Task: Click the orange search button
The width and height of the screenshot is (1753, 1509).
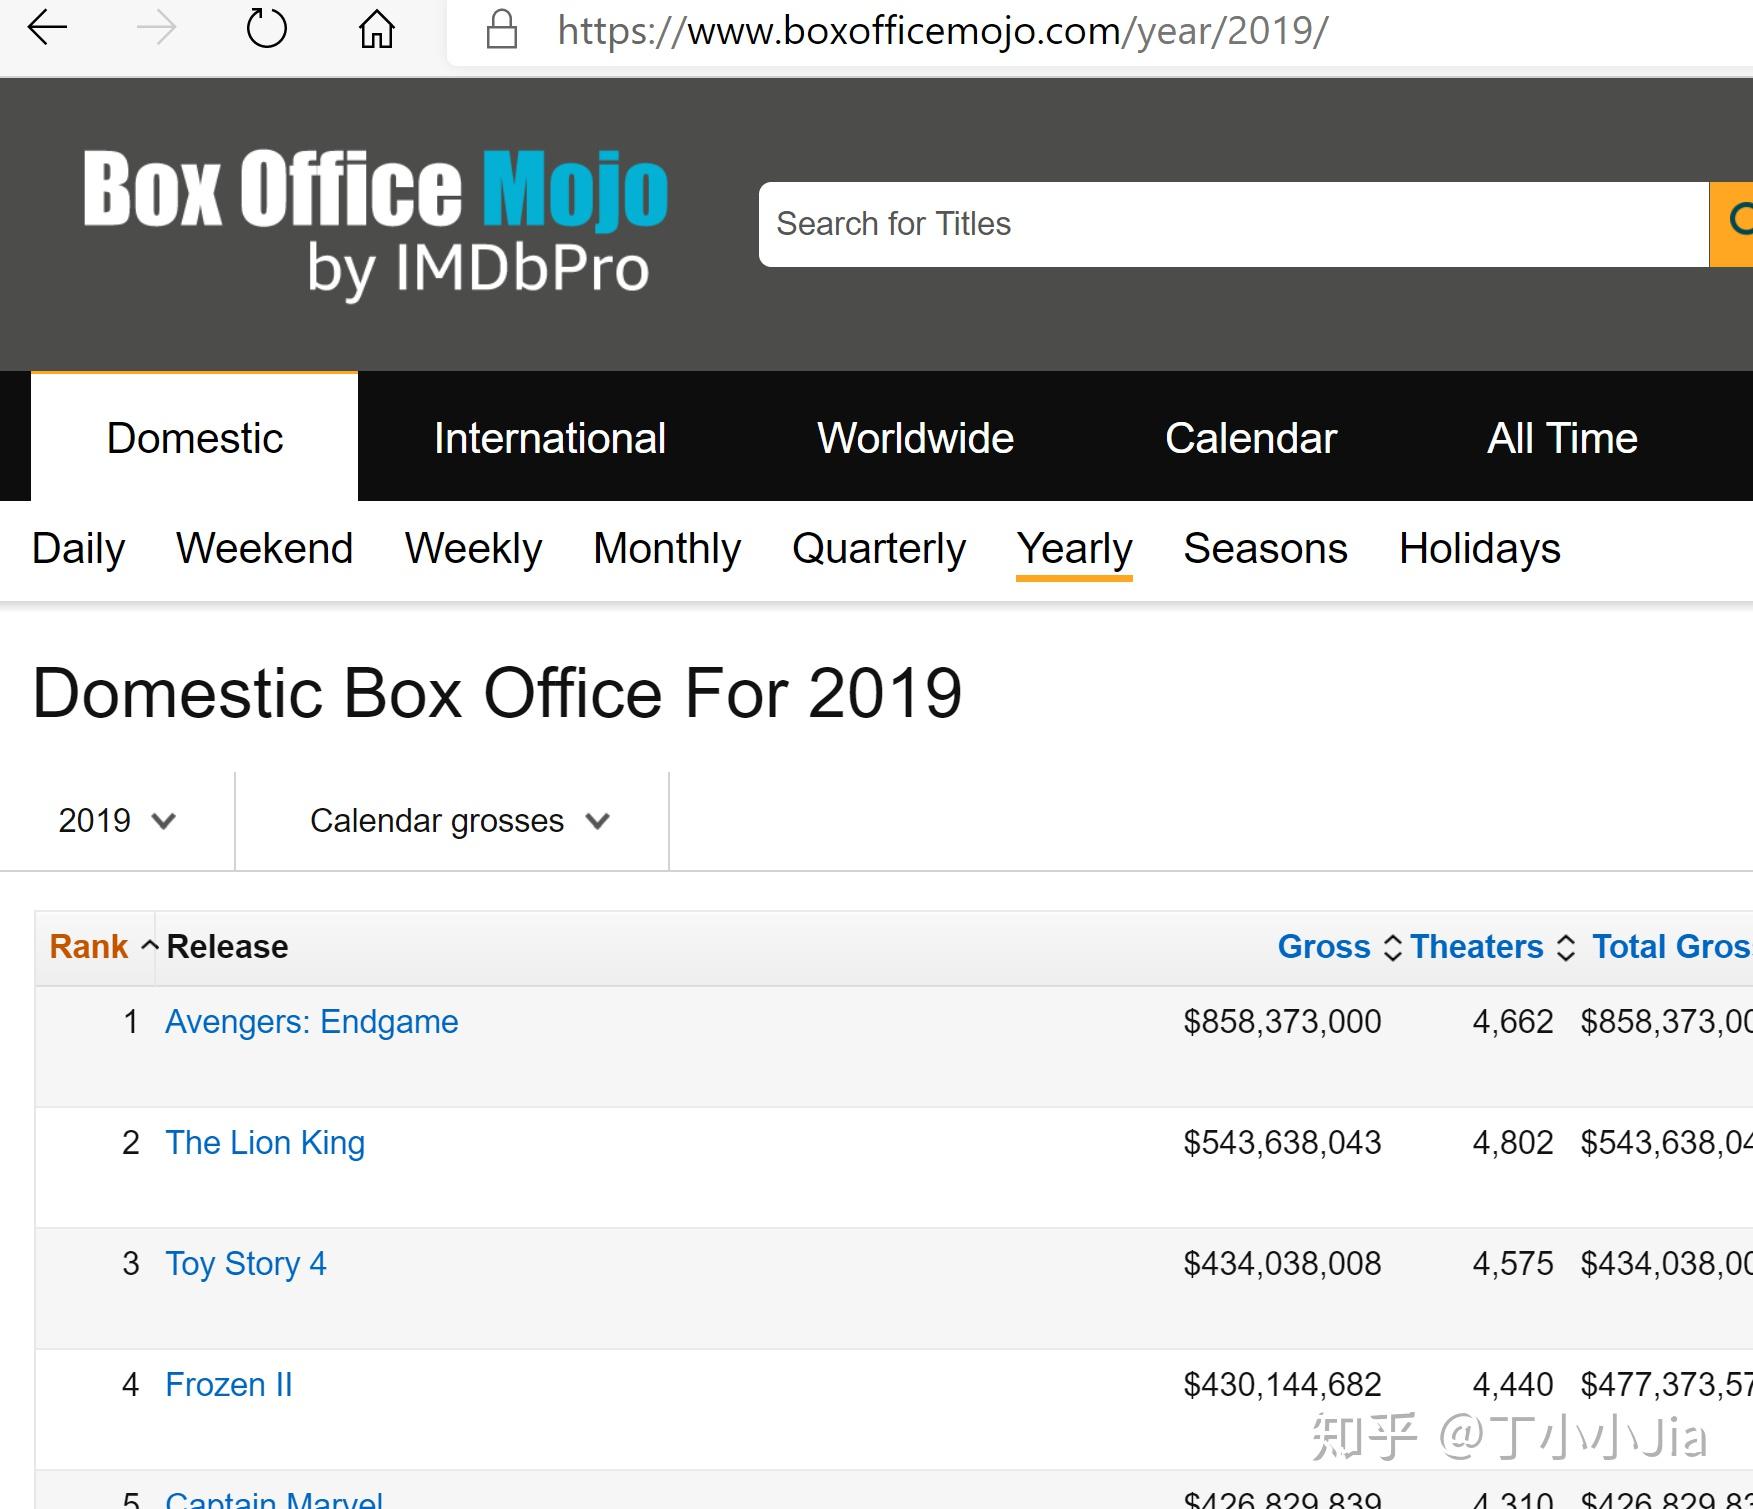Action: click(1734, 224)
